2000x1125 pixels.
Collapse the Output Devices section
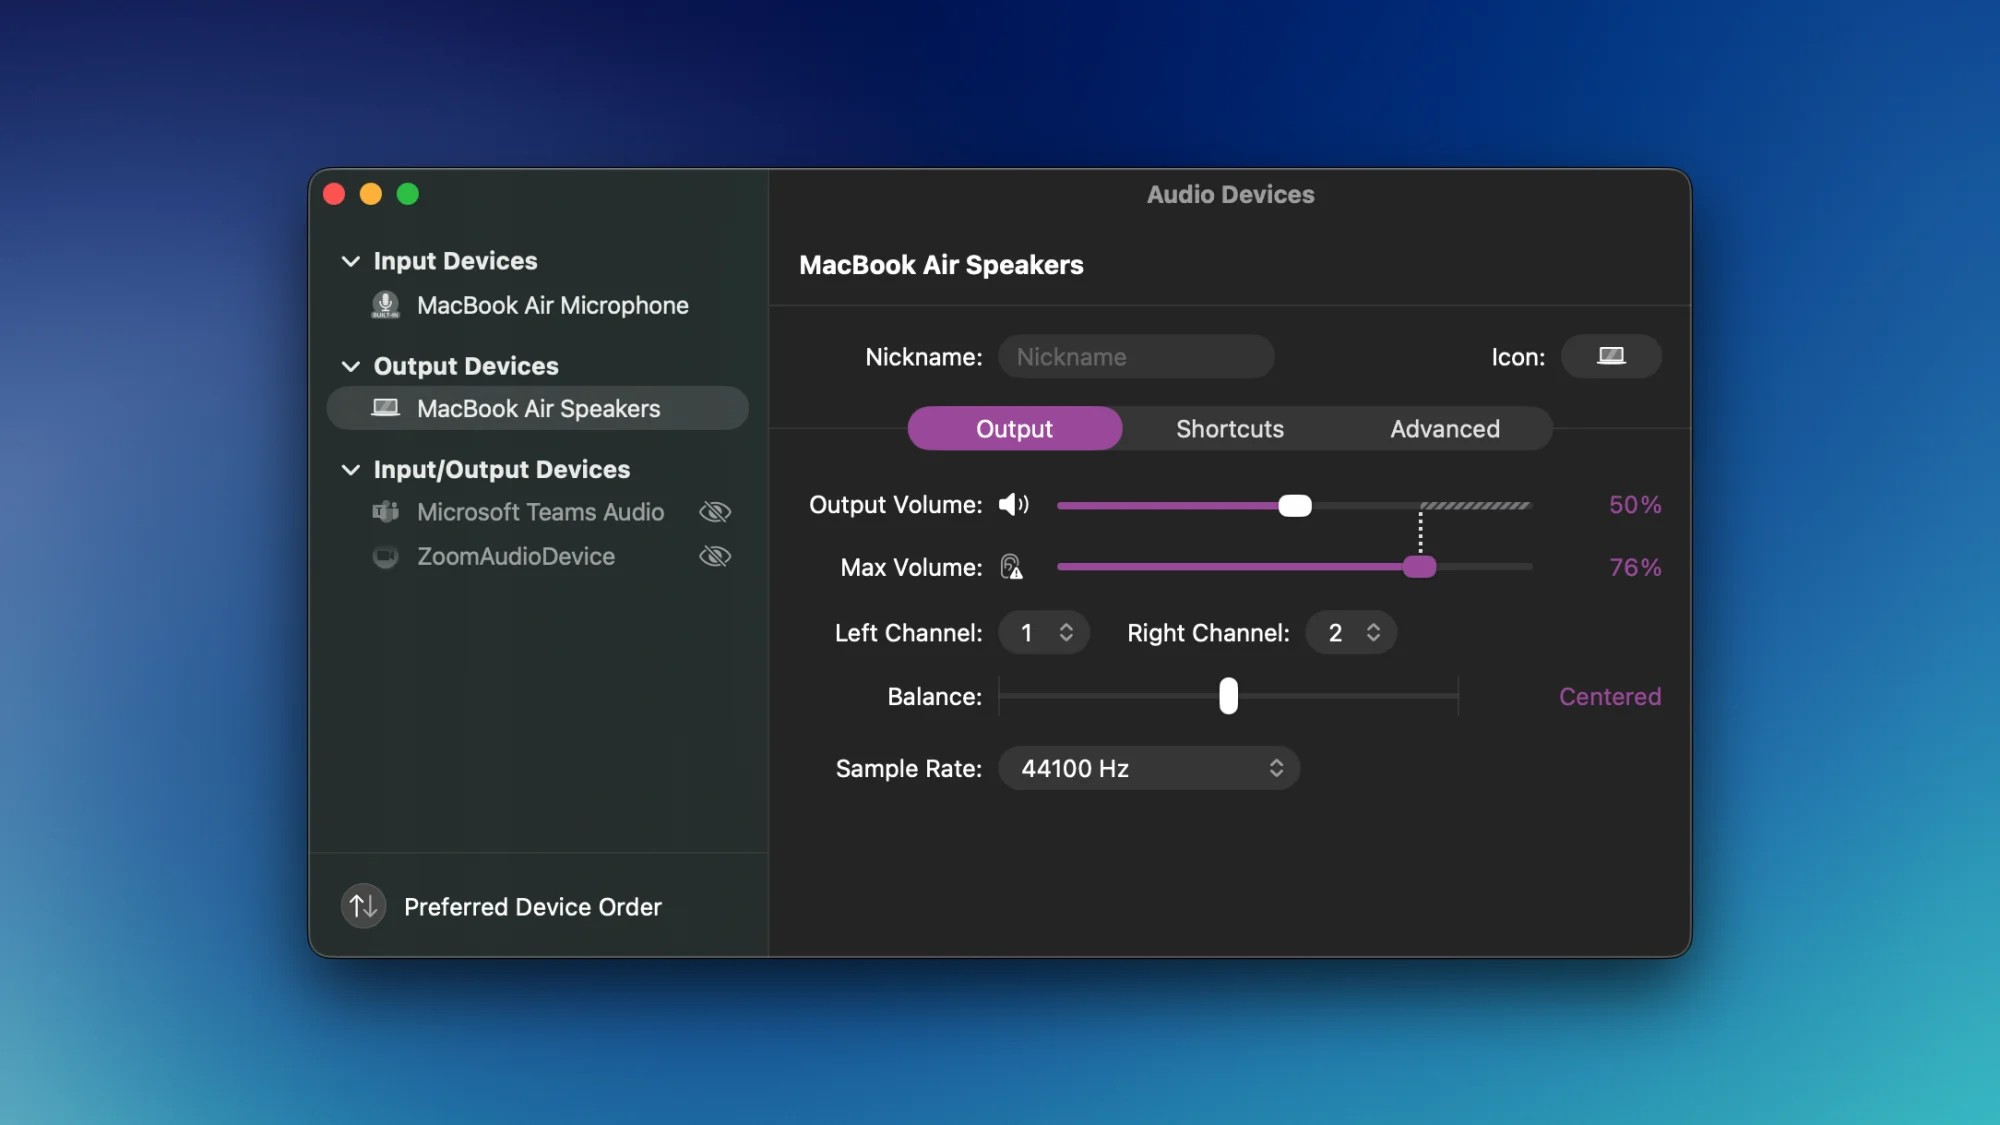tap(351, 366)
